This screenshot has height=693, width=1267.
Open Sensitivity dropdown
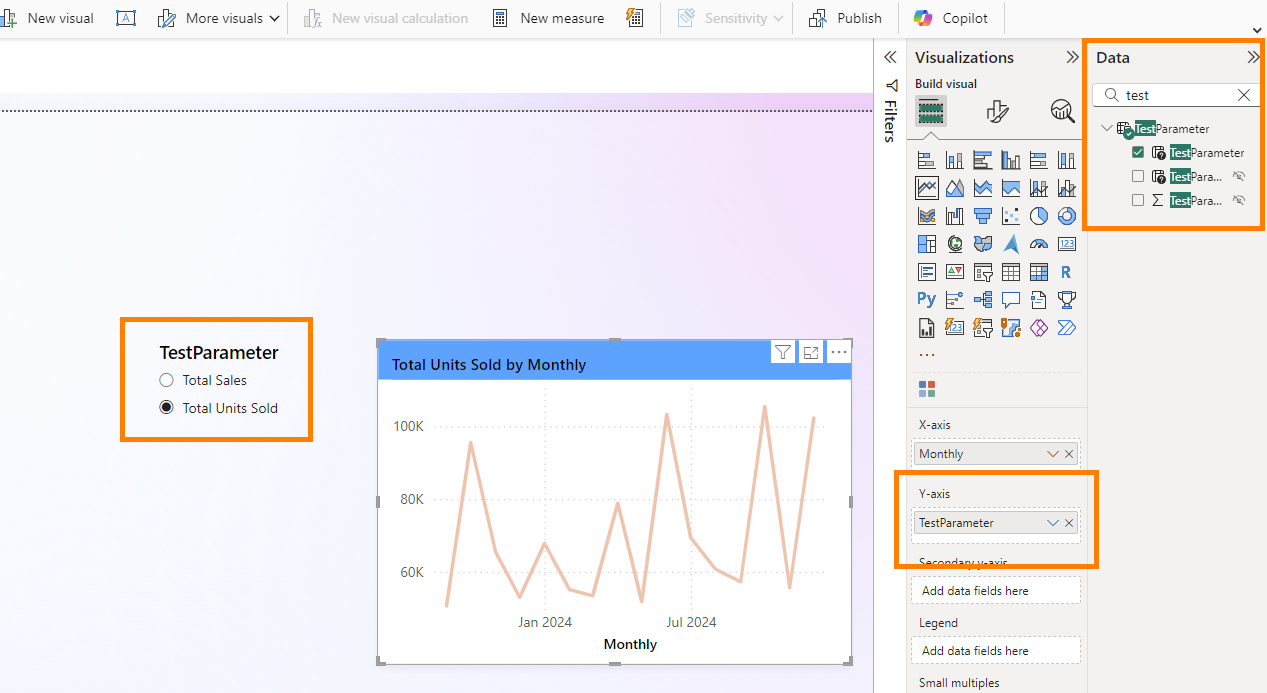[x=730, y=18]
